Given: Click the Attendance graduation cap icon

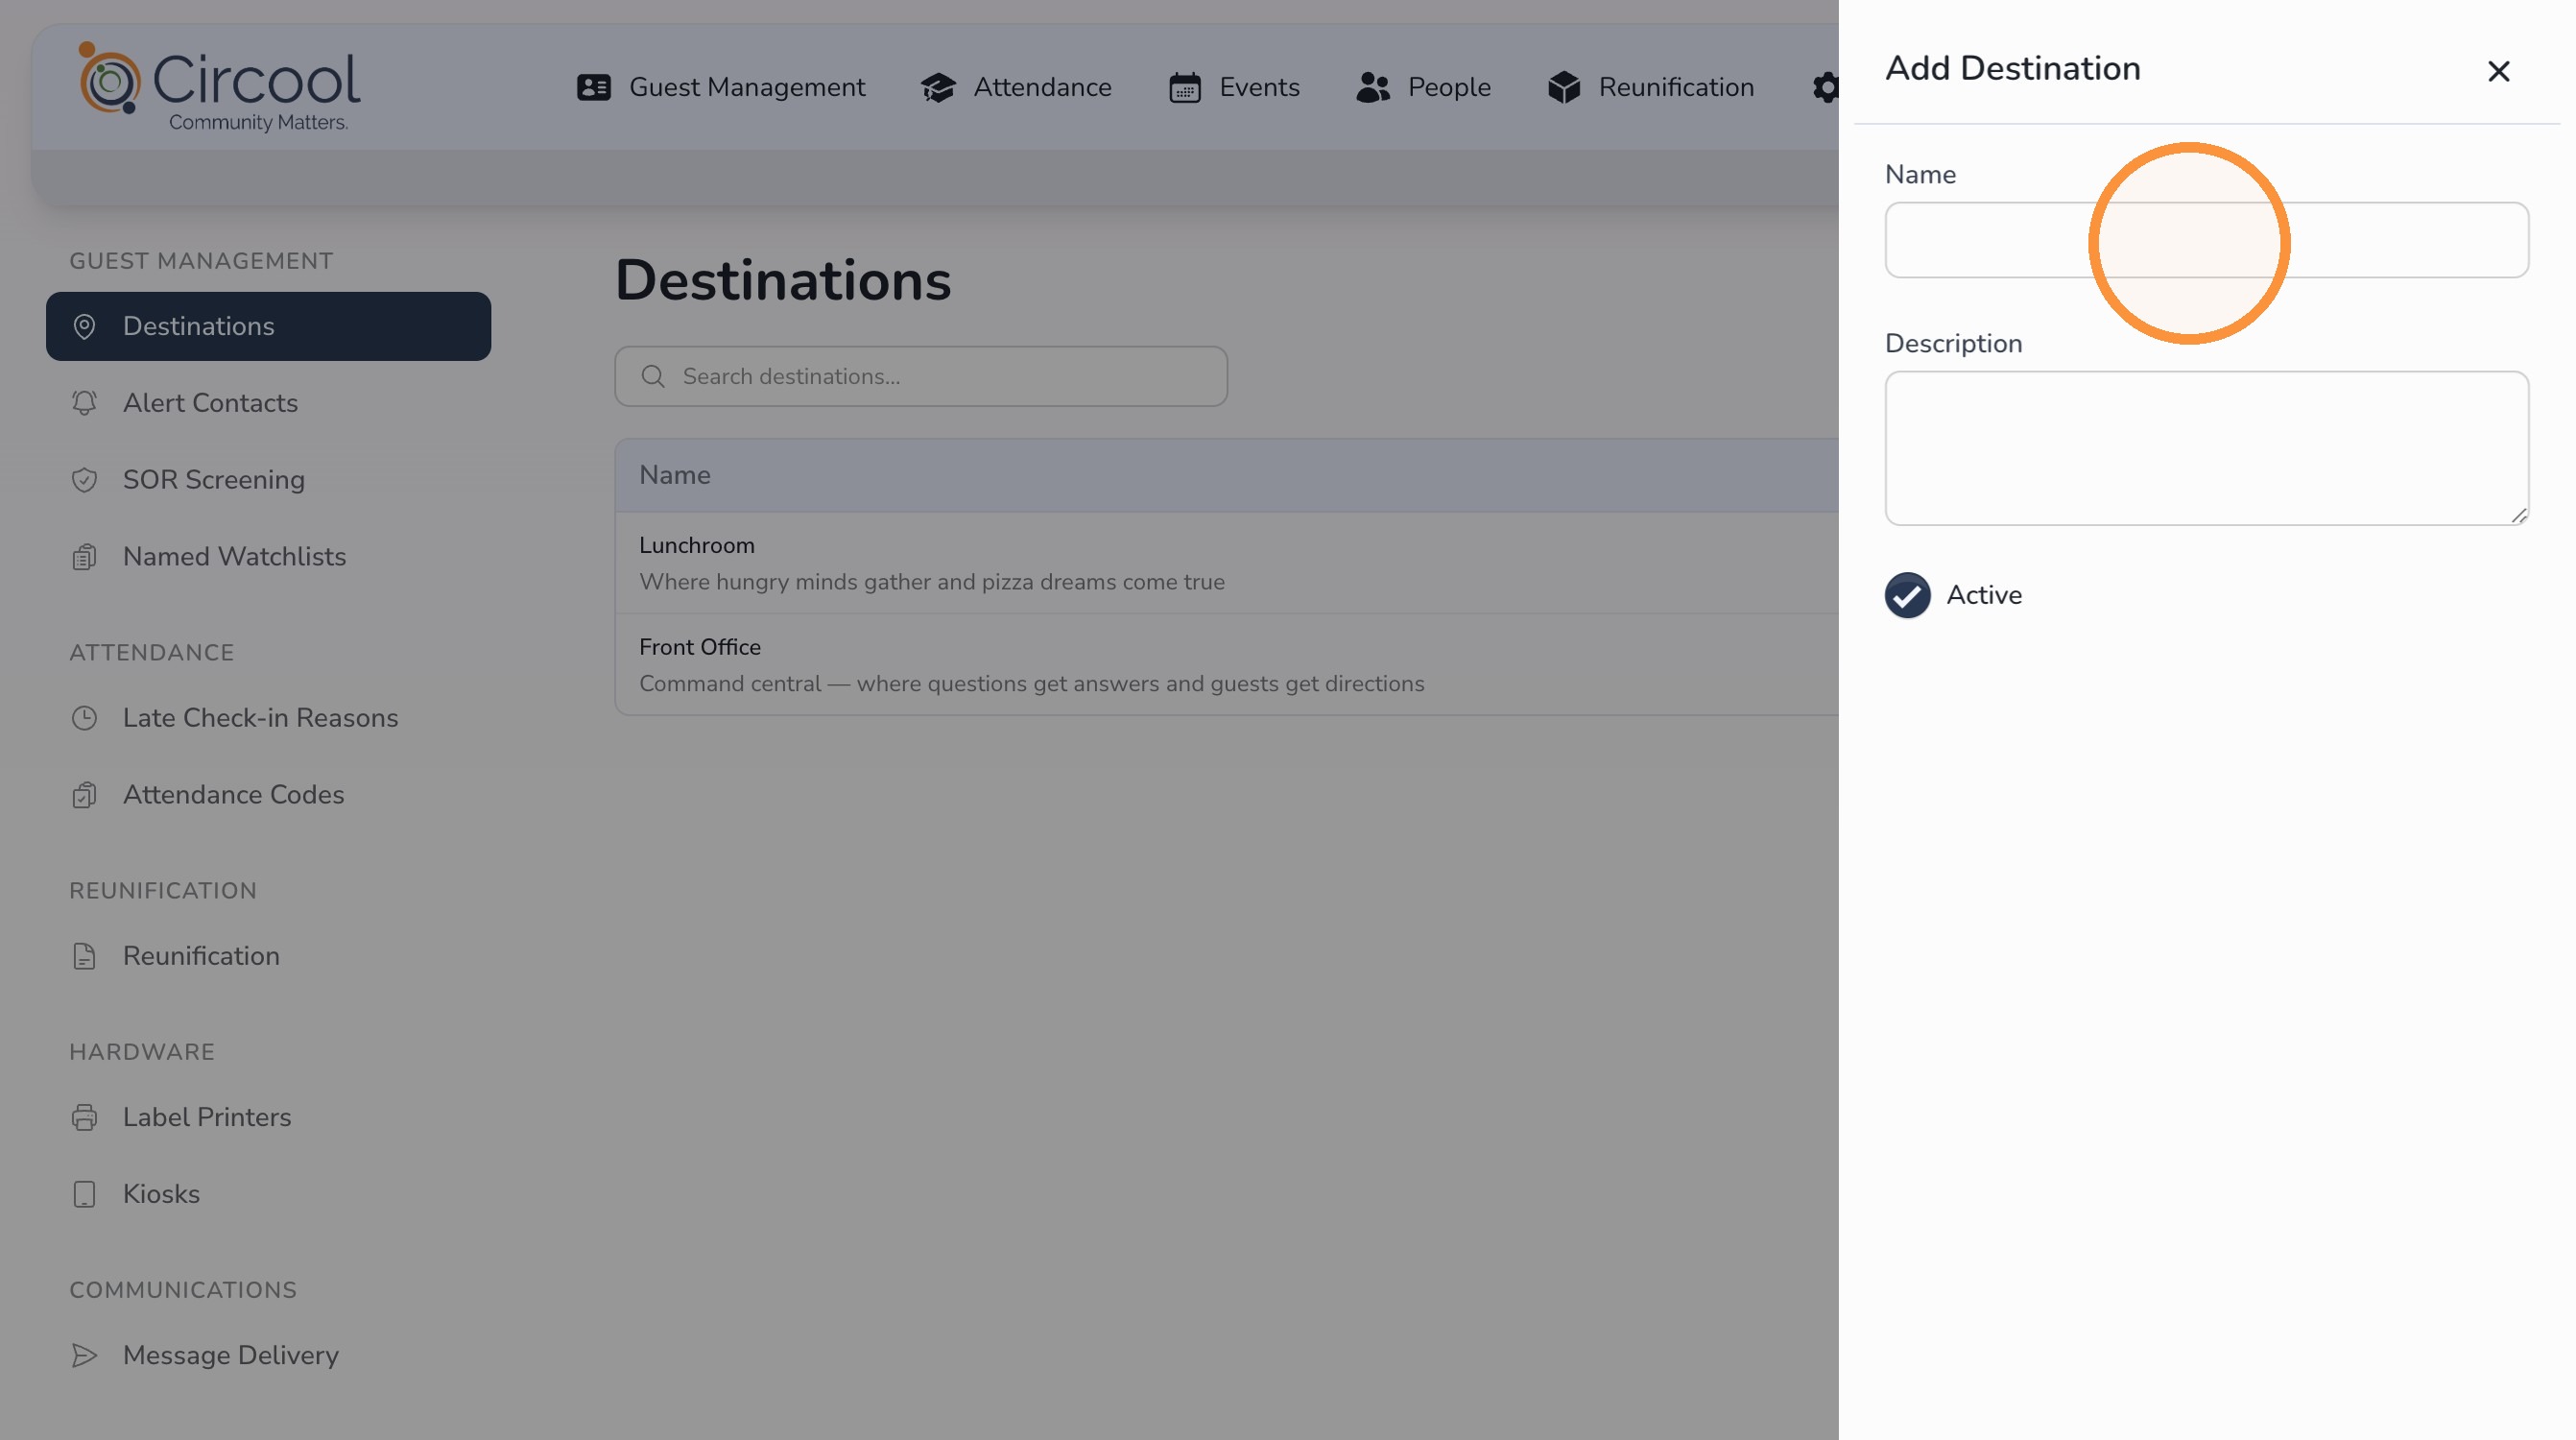Looking at the screenshot, I should click(x=938, y=88).
